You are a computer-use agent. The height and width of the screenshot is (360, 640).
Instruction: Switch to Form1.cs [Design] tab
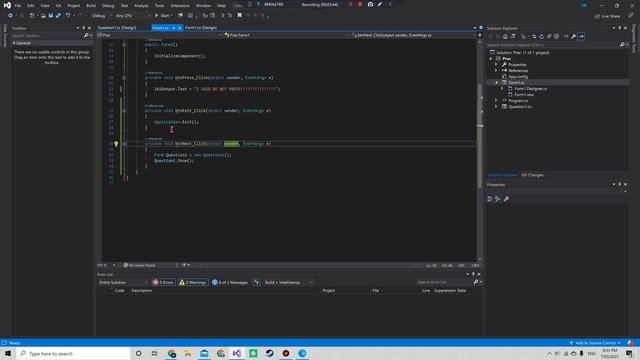[201, 28]
